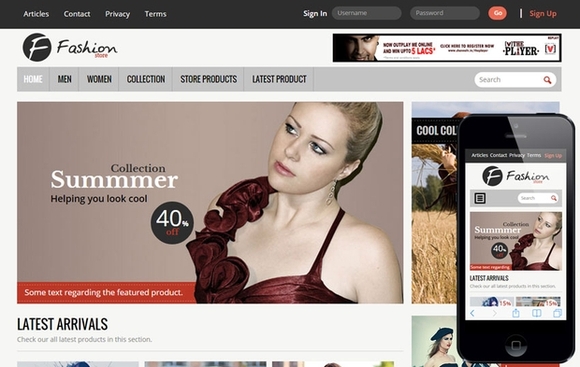580x367 pixels.
Task: Click the Summer Collection hero banner
Action: tap(210, 203)
